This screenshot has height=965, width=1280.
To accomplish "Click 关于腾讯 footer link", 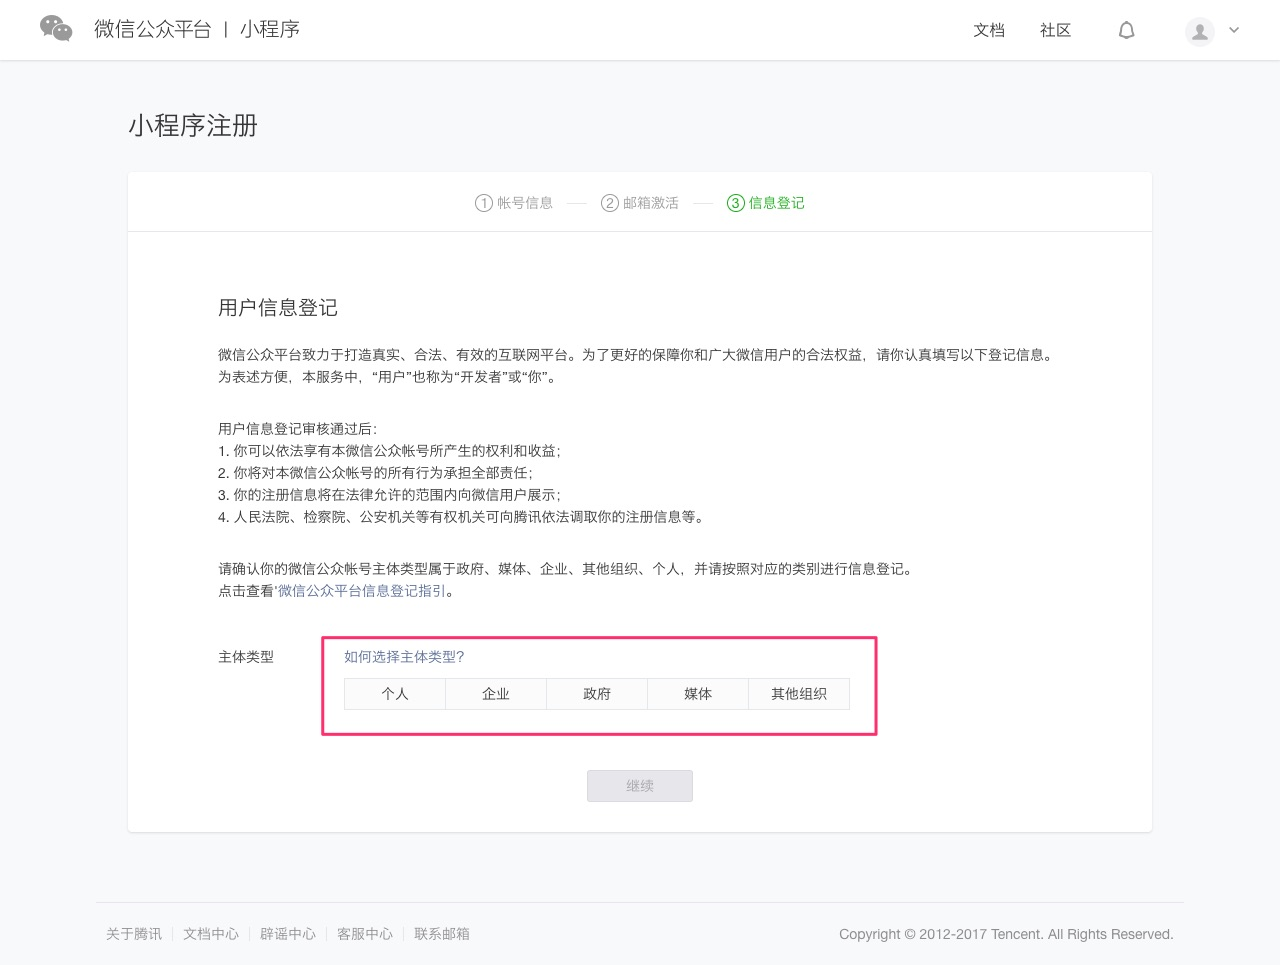I will coord(133,934).
